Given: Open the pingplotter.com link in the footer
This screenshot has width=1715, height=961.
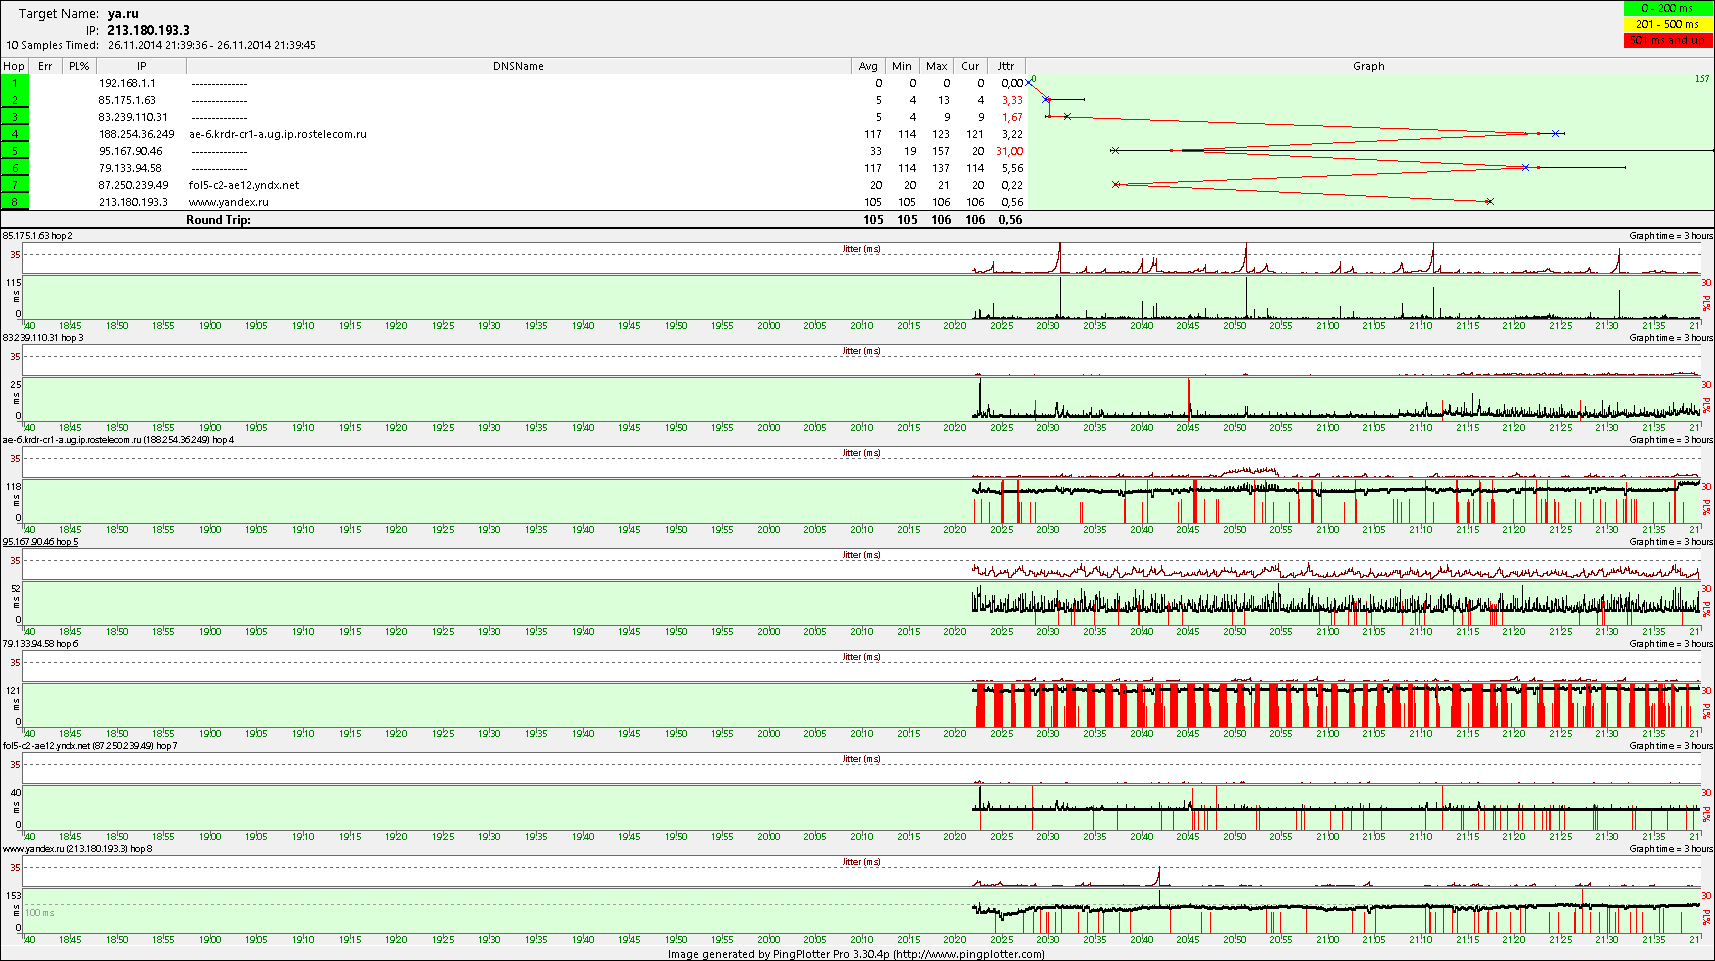Looking at the screenshot, I should coord(968,954).
